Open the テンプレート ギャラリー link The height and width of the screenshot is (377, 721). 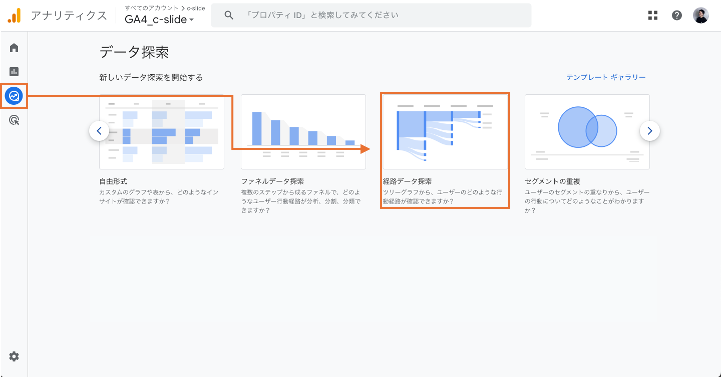pos(606,77)
